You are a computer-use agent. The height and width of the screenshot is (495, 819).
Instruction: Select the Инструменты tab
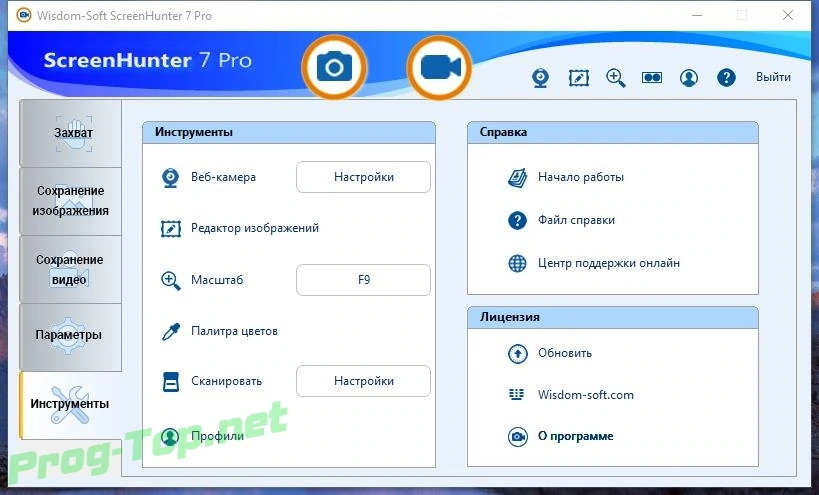[x=71, y=405]
